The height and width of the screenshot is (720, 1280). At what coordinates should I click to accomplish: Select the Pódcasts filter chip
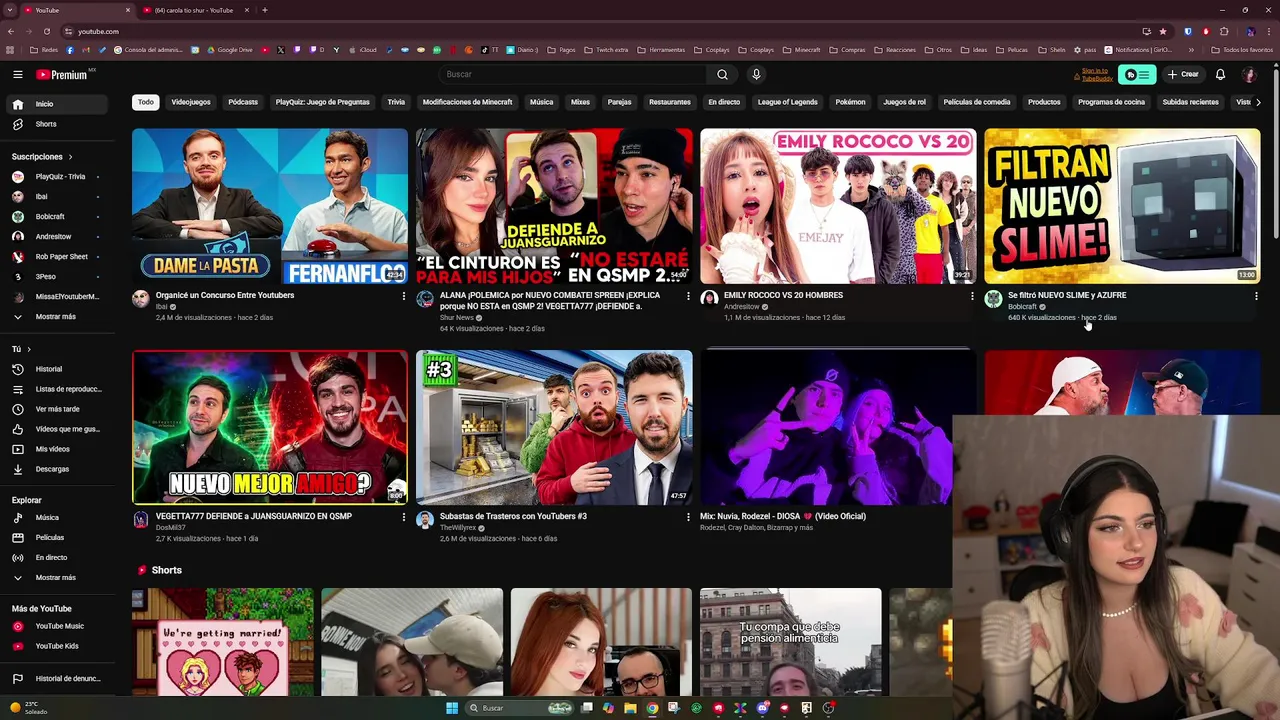pyautogui.click(x=243, y=102)
